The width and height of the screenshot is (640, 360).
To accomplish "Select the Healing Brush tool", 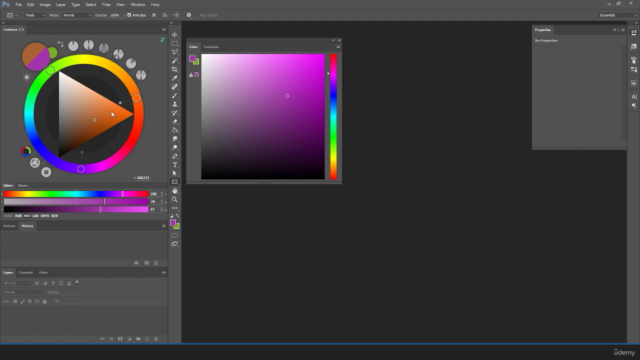I will tap(175, 87).
